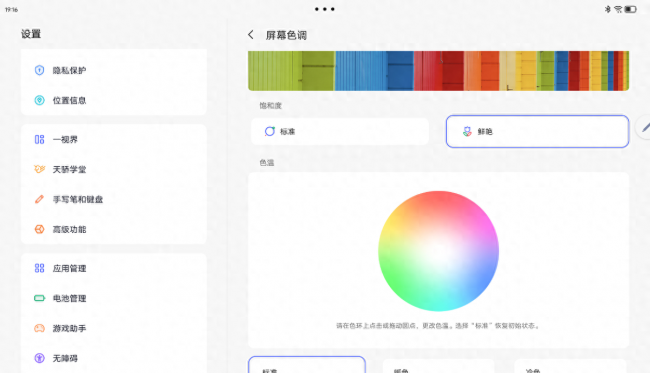Image resolution: width=650 pixels, height=373 pixels.
Task: Open 高级功能 settings entry
Action: pos(114,229)
